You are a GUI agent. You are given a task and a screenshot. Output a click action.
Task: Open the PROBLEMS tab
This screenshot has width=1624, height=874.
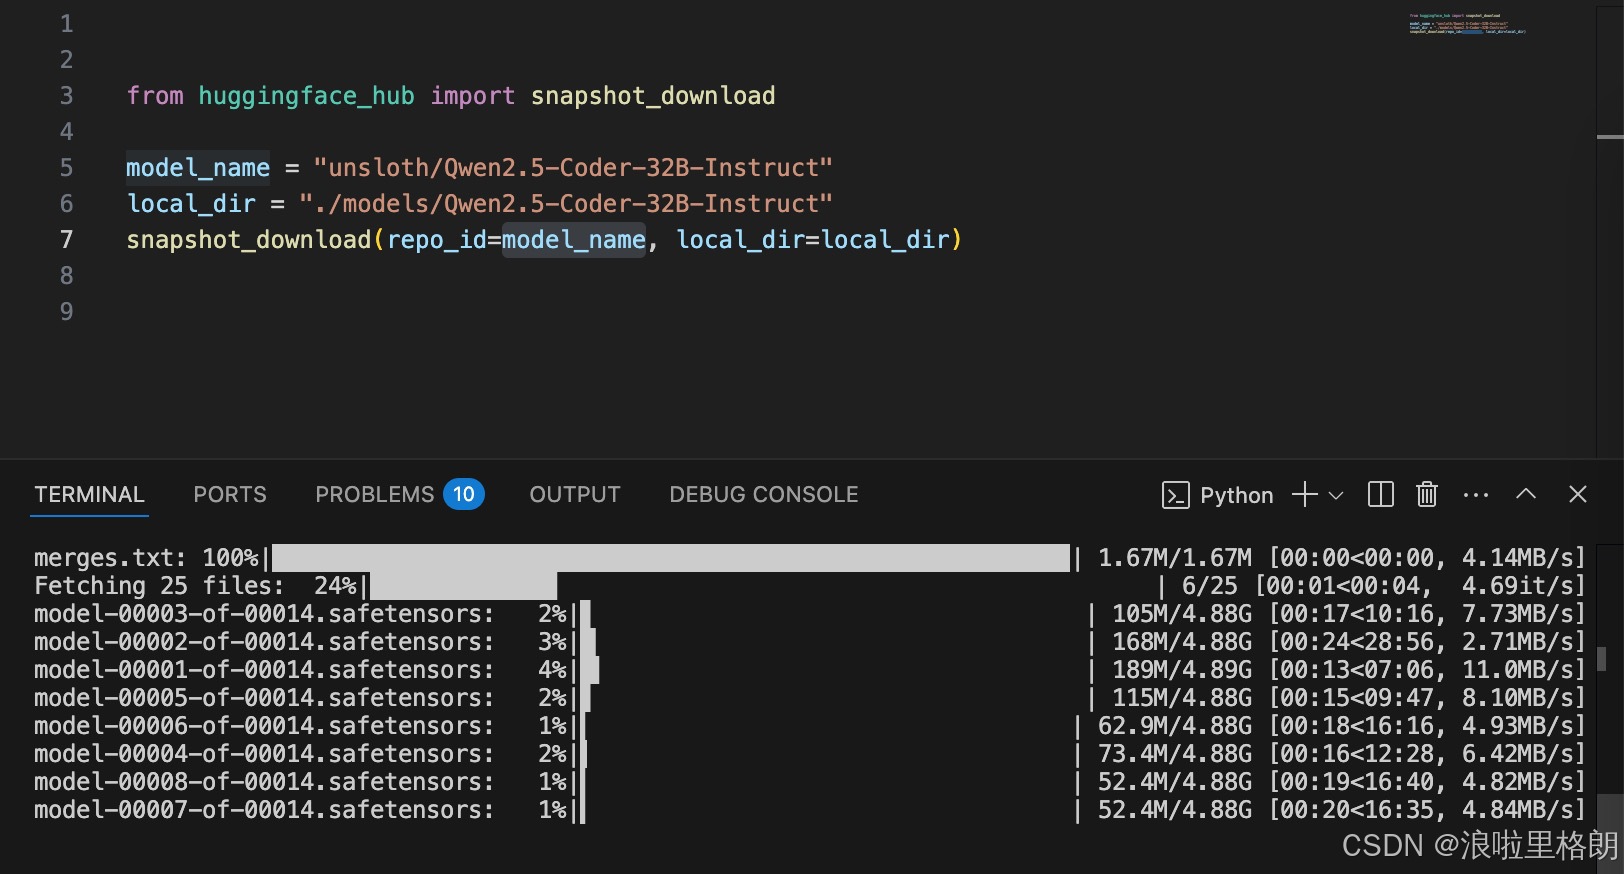pyautogui.click(x=375, y=494)
